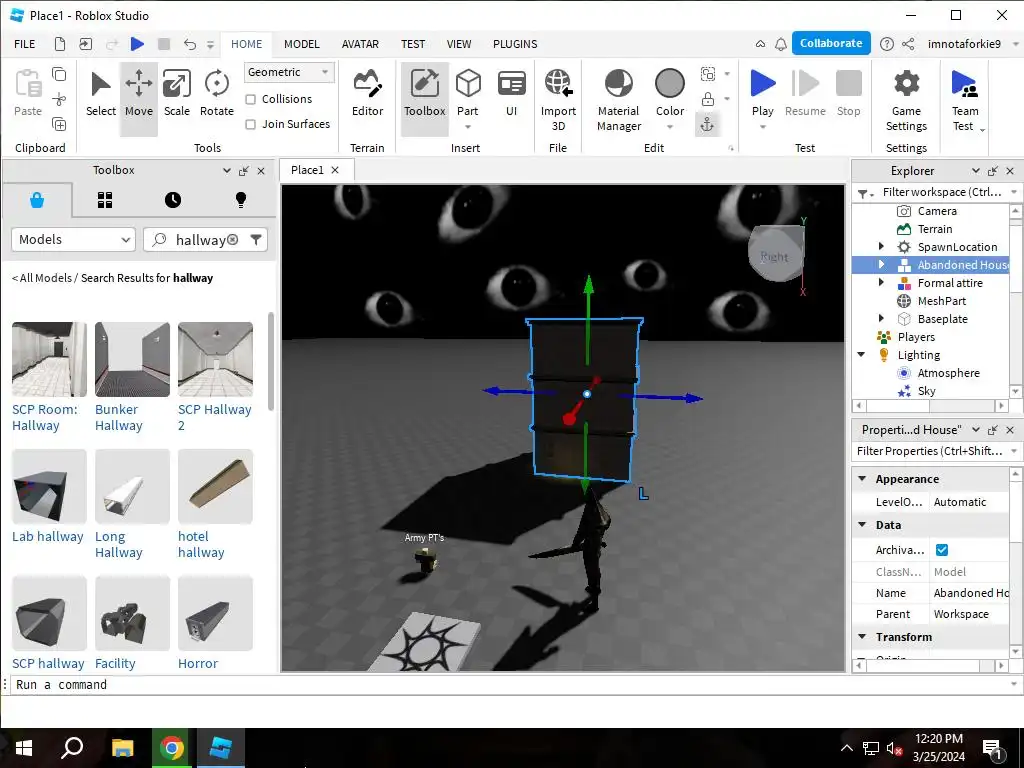Go back via All Models link
Image resolution: width=1024 pixels, height=768 pixels.
click(42, 278)
